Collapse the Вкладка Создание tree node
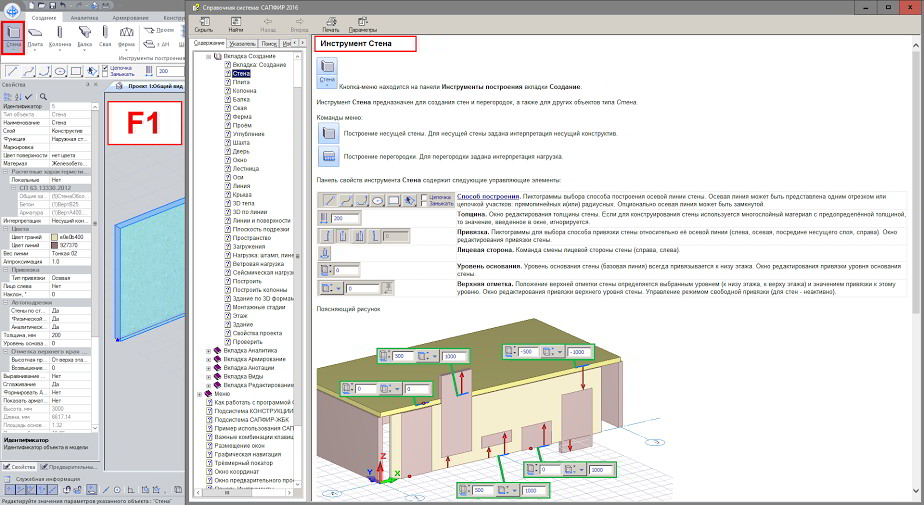This screenshot has height=505, width=924. tap(209, 56)
